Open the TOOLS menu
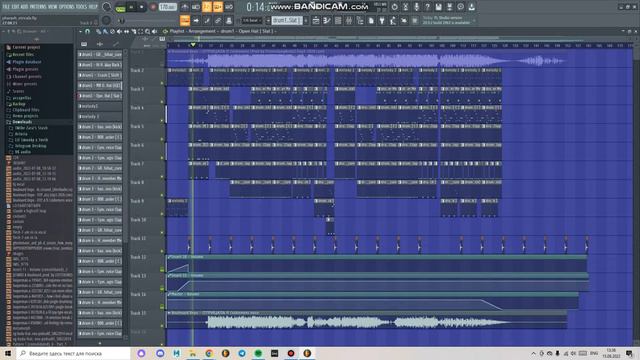Viewport: 640px width, 360px height. (x=82, y=7)
